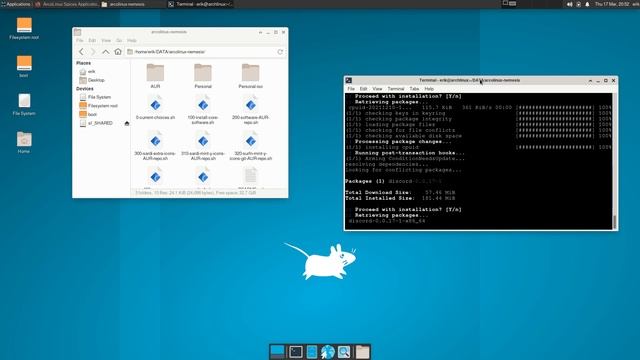The image size is (640, 360).
Task: Select the 200-software-AUR-repo.sh script
Action: click(x=250, y=109)
